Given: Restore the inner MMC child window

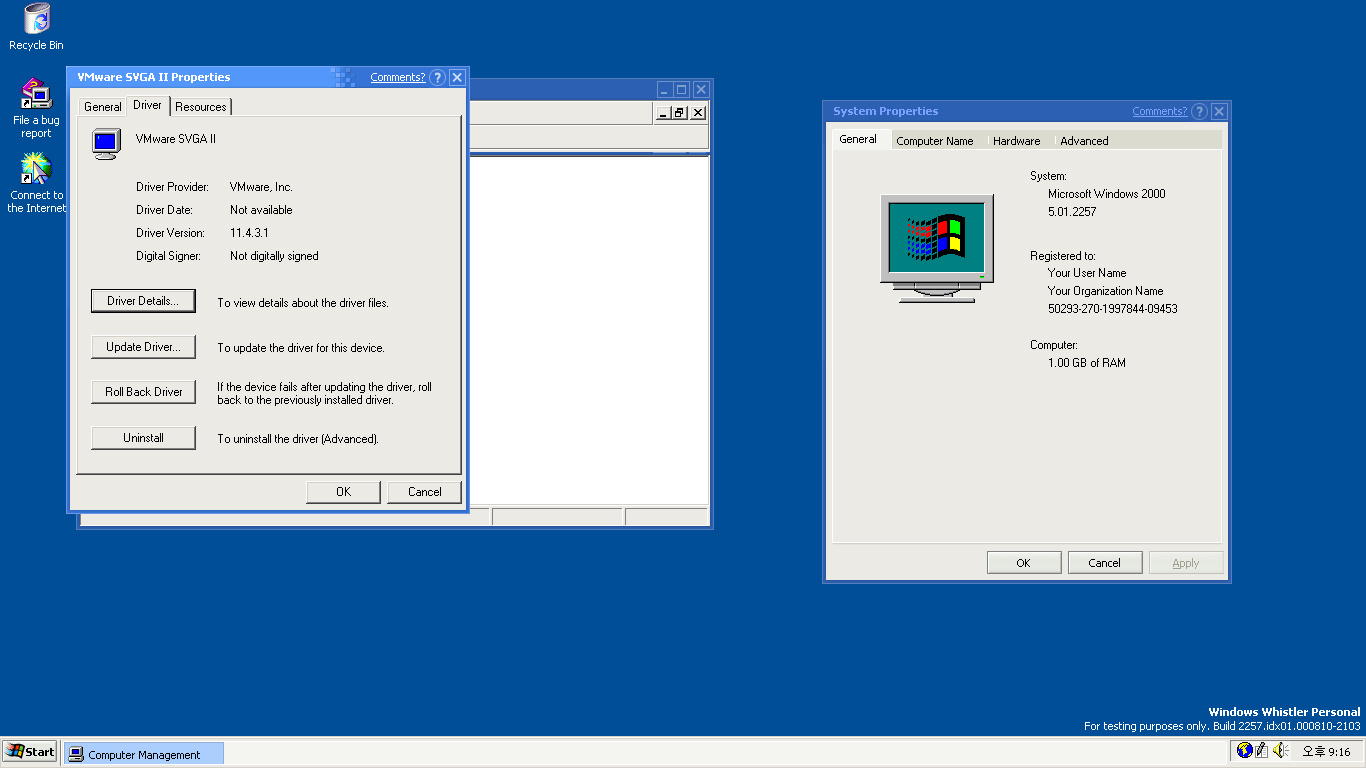Looking at the screenshot, I should coord(679,113).
